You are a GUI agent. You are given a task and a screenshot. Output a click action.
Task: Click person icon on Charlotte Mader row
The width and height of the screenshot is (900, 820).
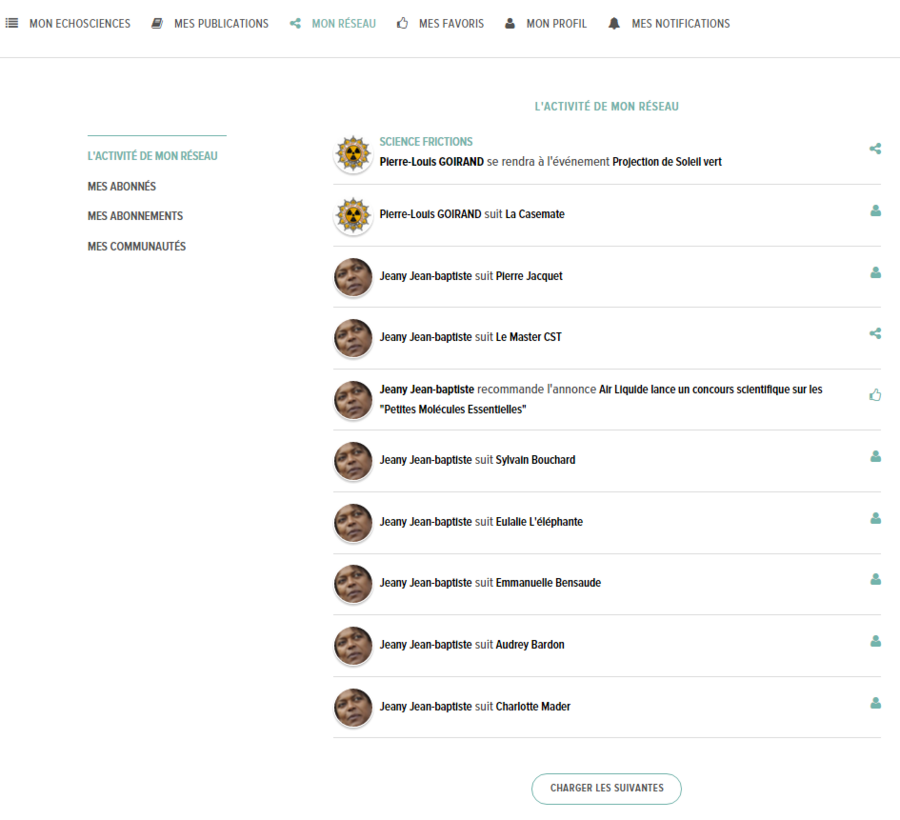pos(875,703)
